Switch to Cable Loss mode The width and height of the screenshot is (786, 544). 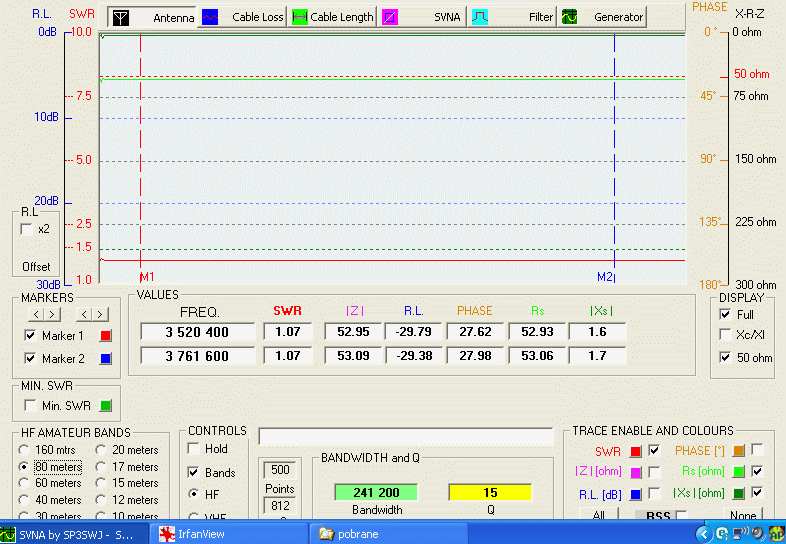pos(244,17)
